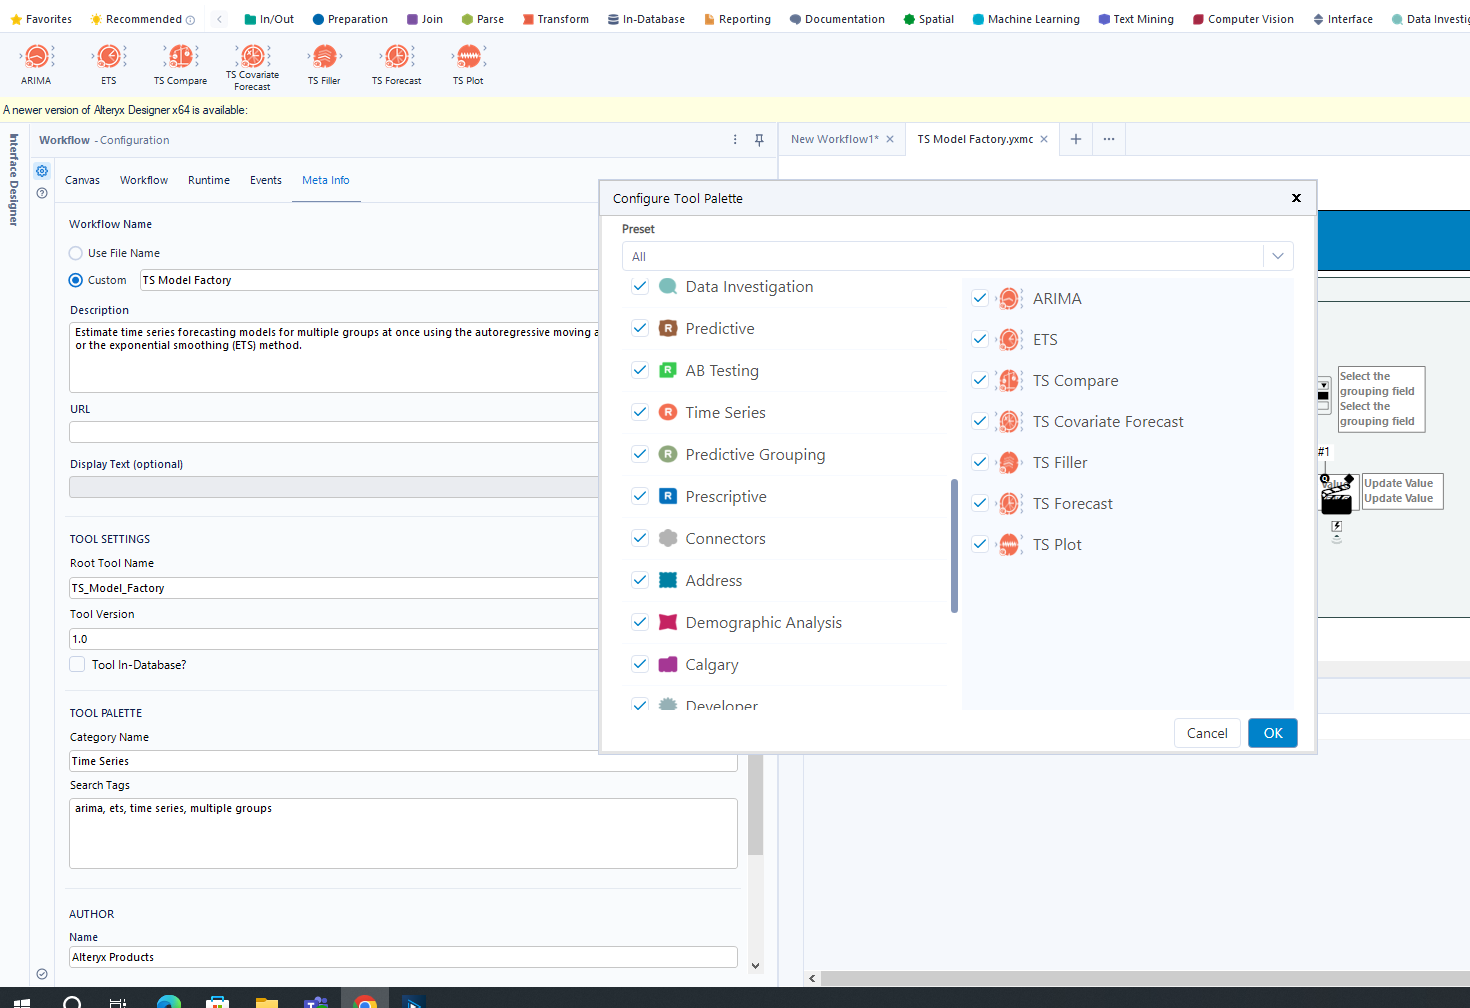Screen dimensions: 1470x1008
Task: Select the Use File Name radio button
Action: coord(76,253)
